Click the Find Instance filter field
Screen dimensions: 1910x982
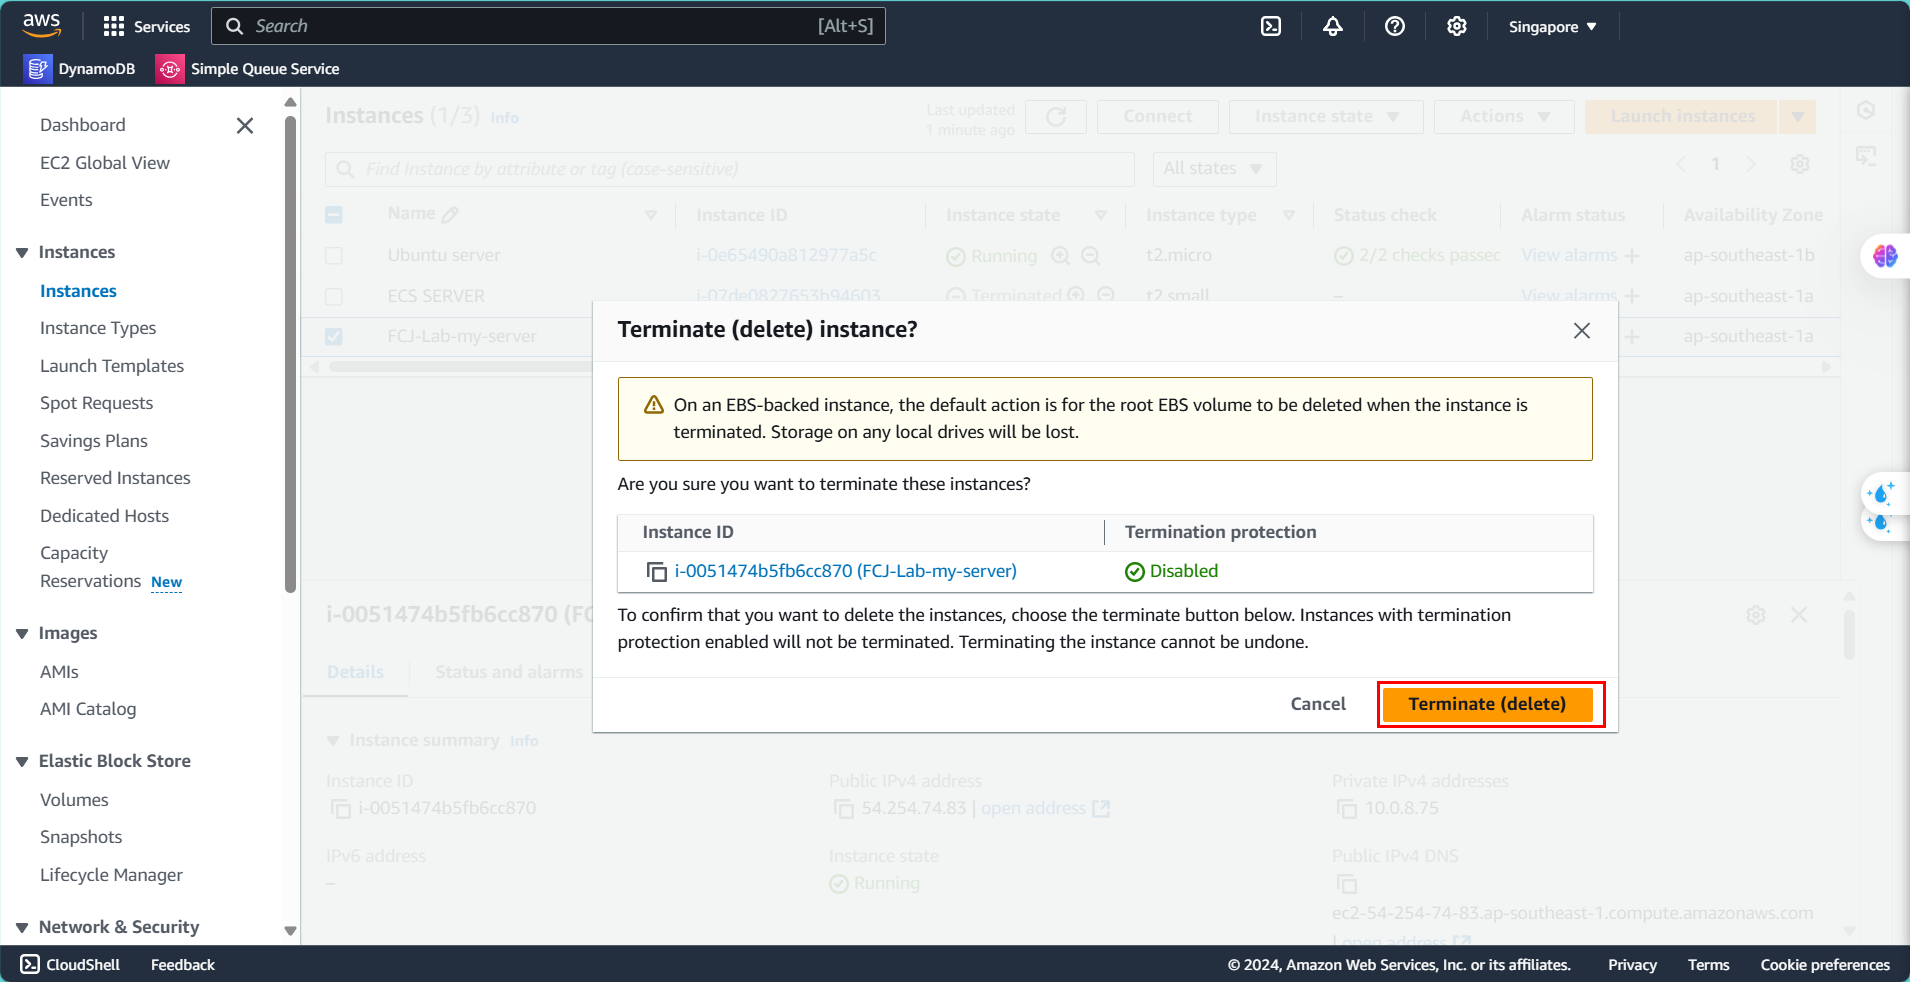tap(730, 169)
